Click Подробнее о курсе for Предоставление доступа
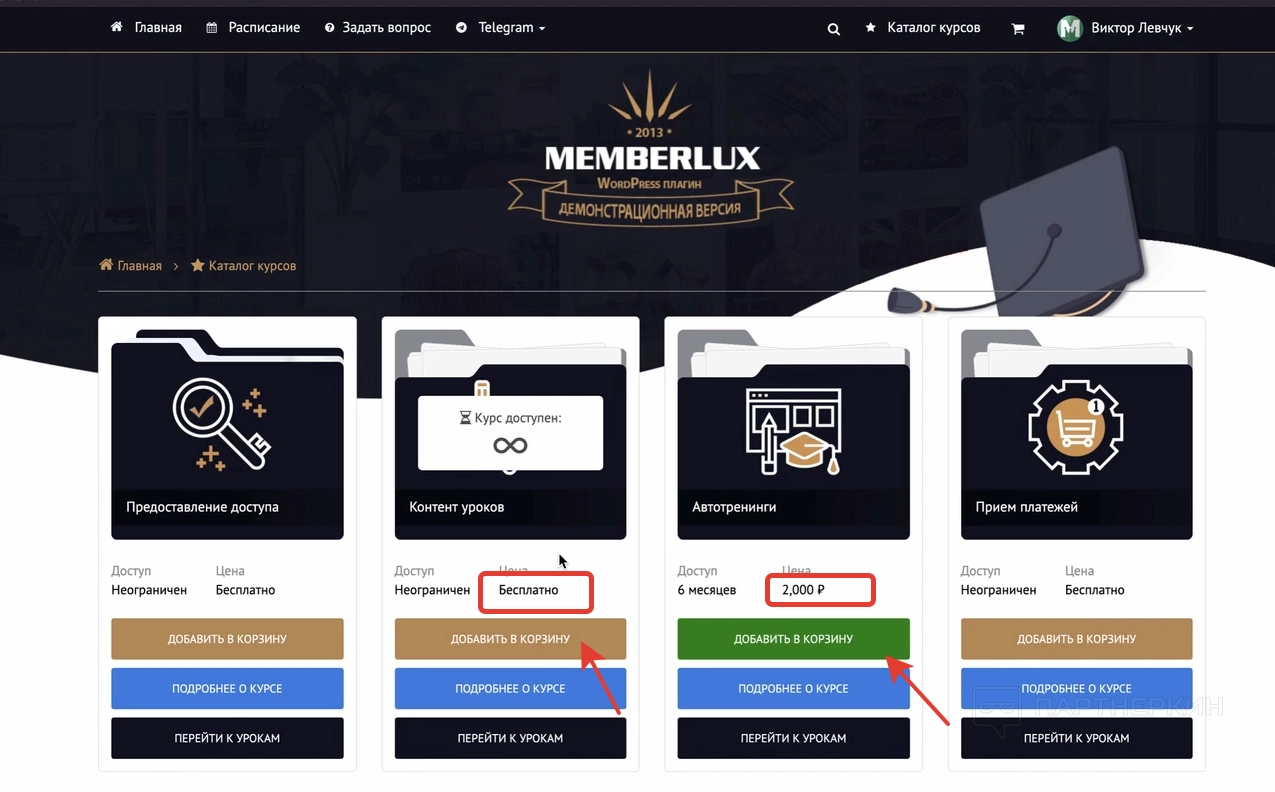 pos(227,689)
